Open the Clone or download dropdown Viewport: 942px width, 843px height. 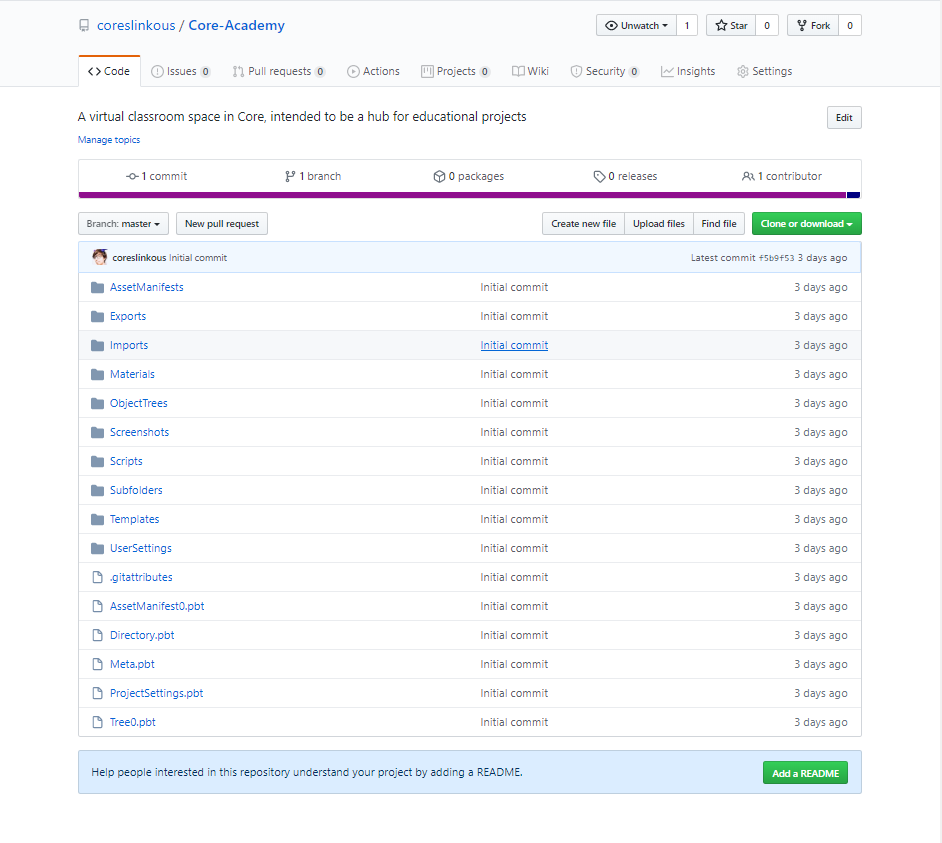tap(806, 224)
